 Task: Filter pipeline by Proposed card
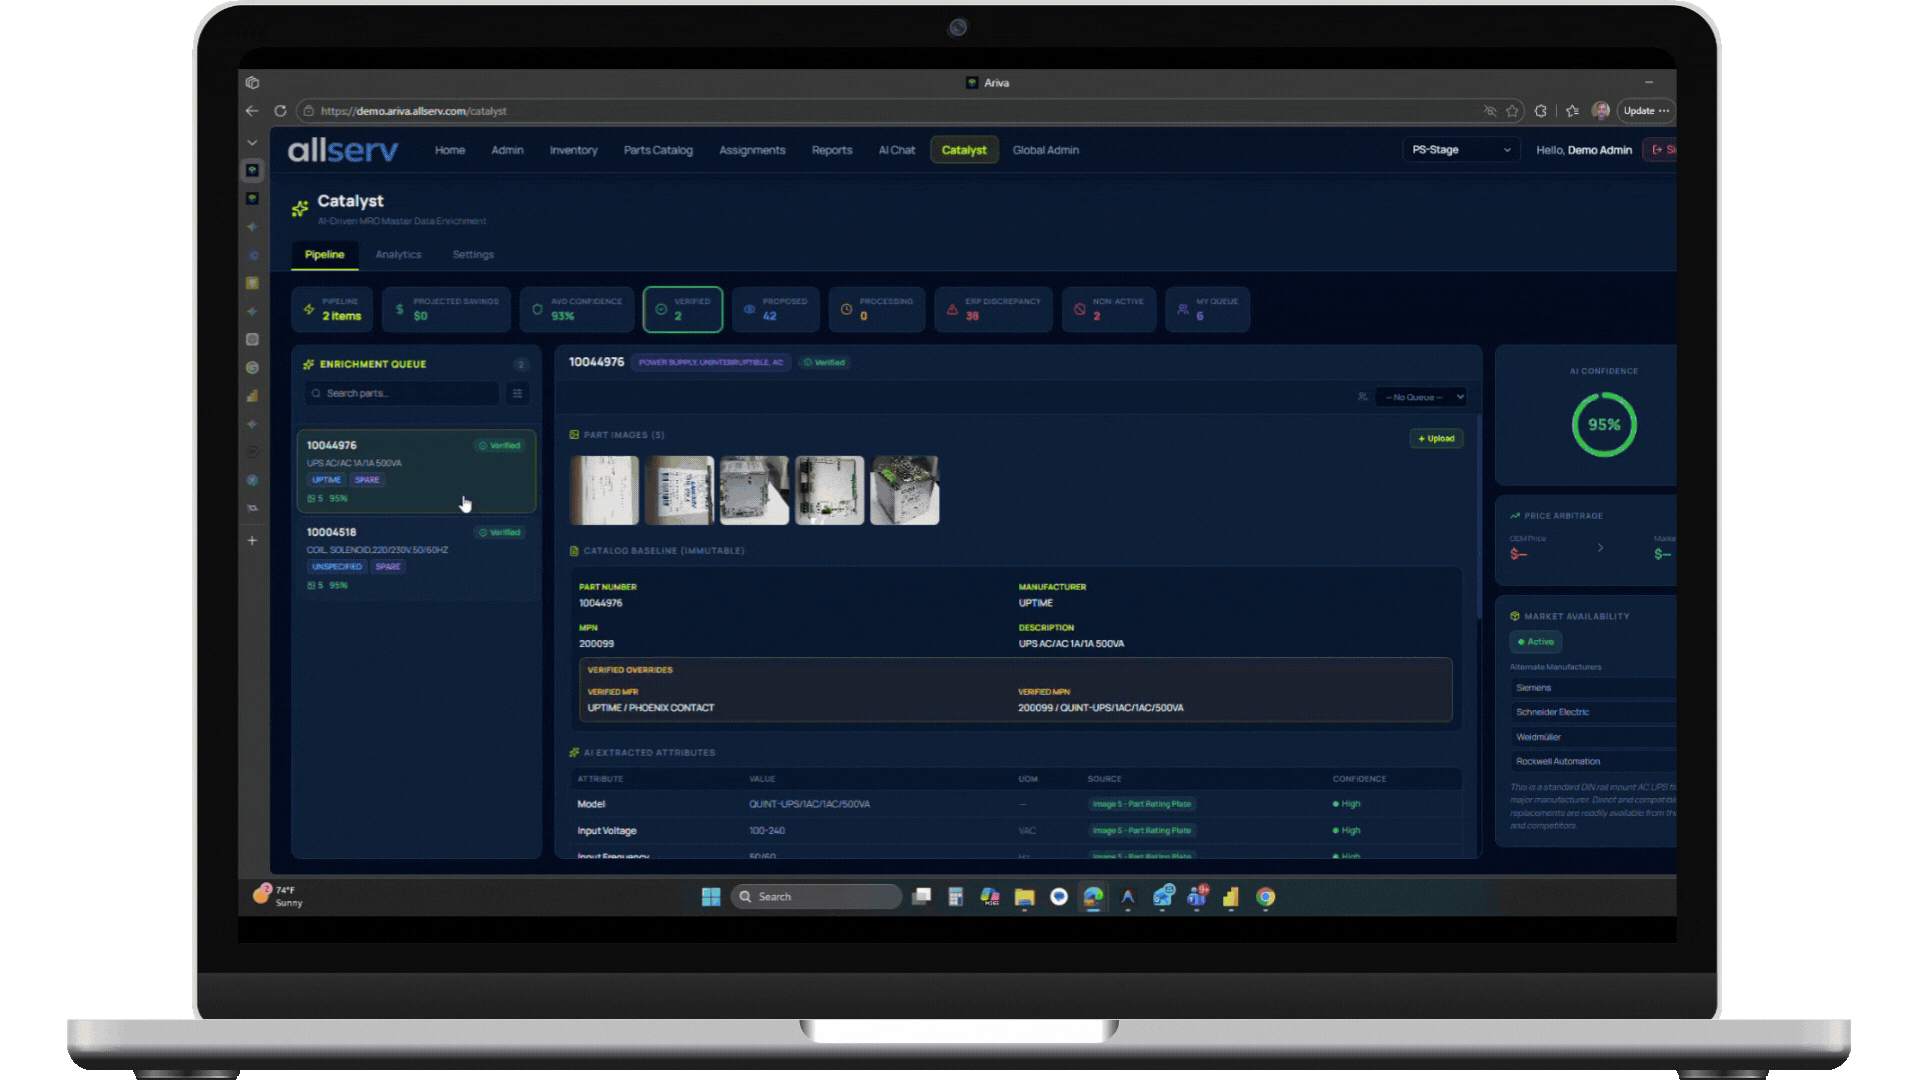[776, 309]
